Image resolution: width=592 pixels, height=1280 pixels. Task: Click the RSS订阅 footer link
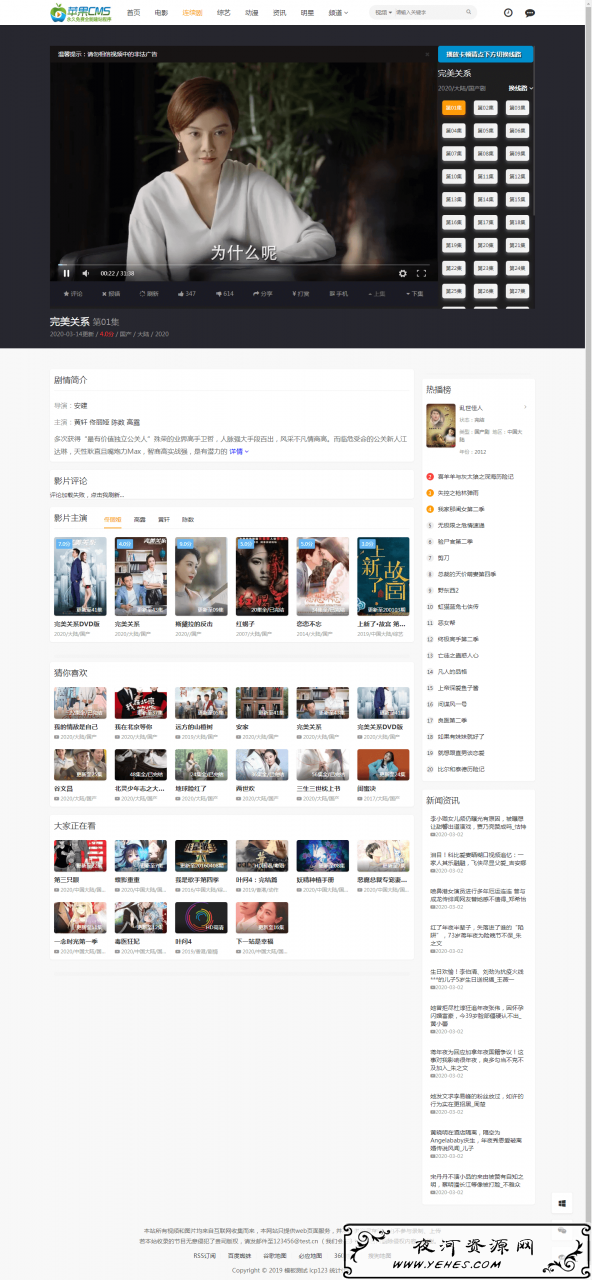(x=205, y=1255)
